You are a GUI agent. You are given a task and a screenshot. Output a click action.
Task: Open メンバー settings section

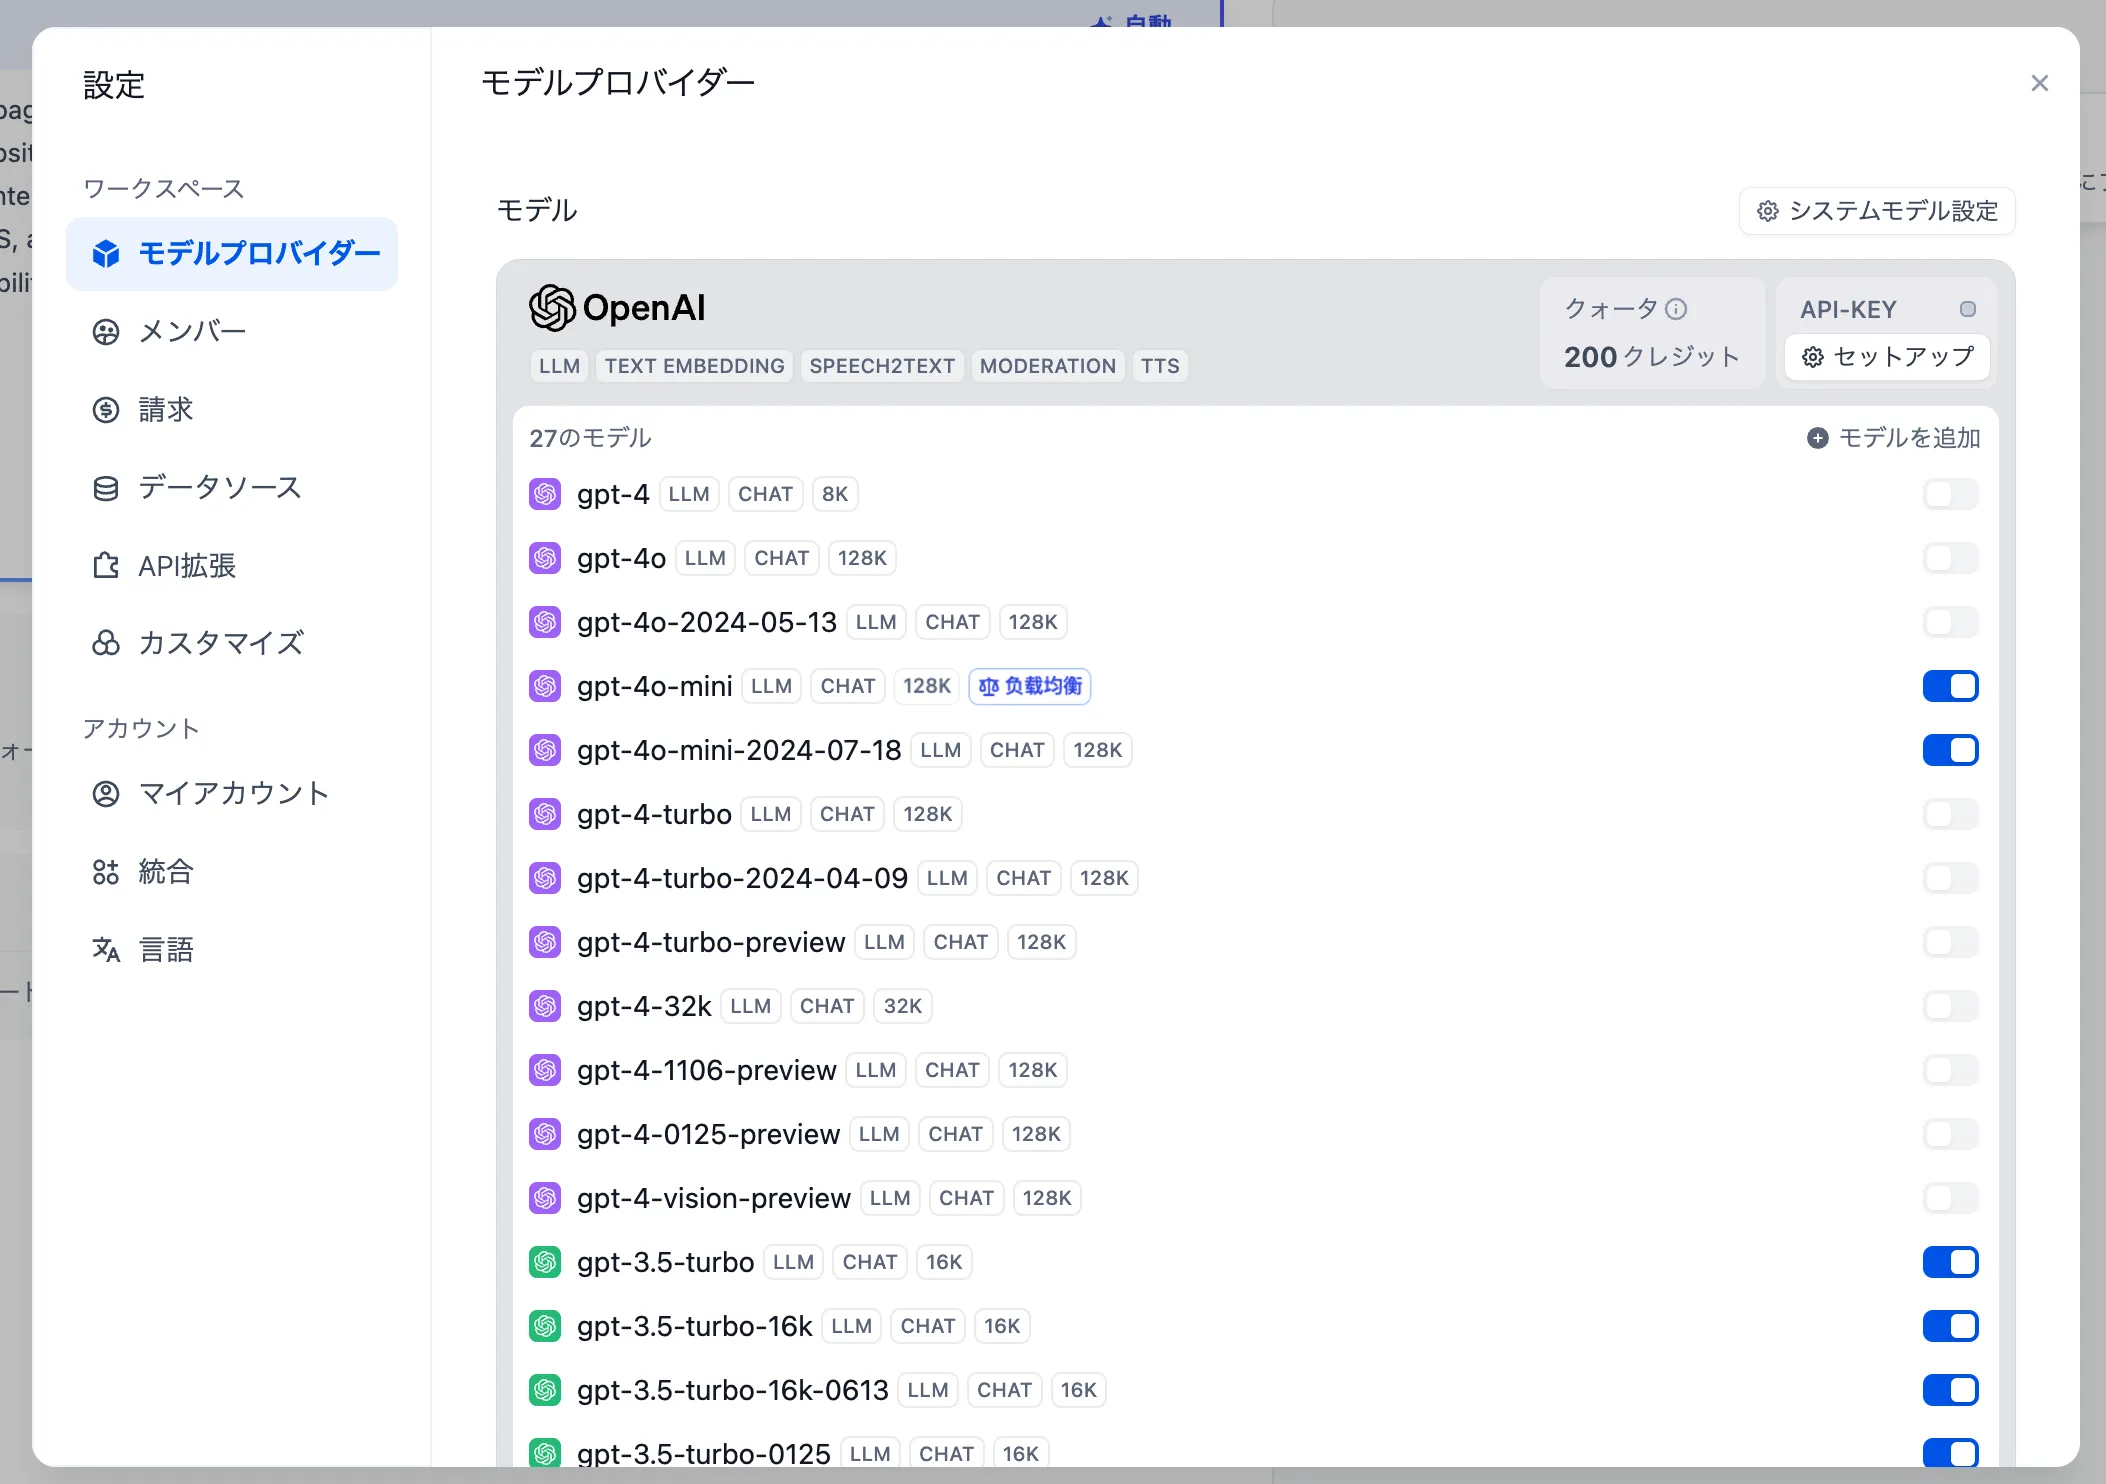(x=192, y=331)
